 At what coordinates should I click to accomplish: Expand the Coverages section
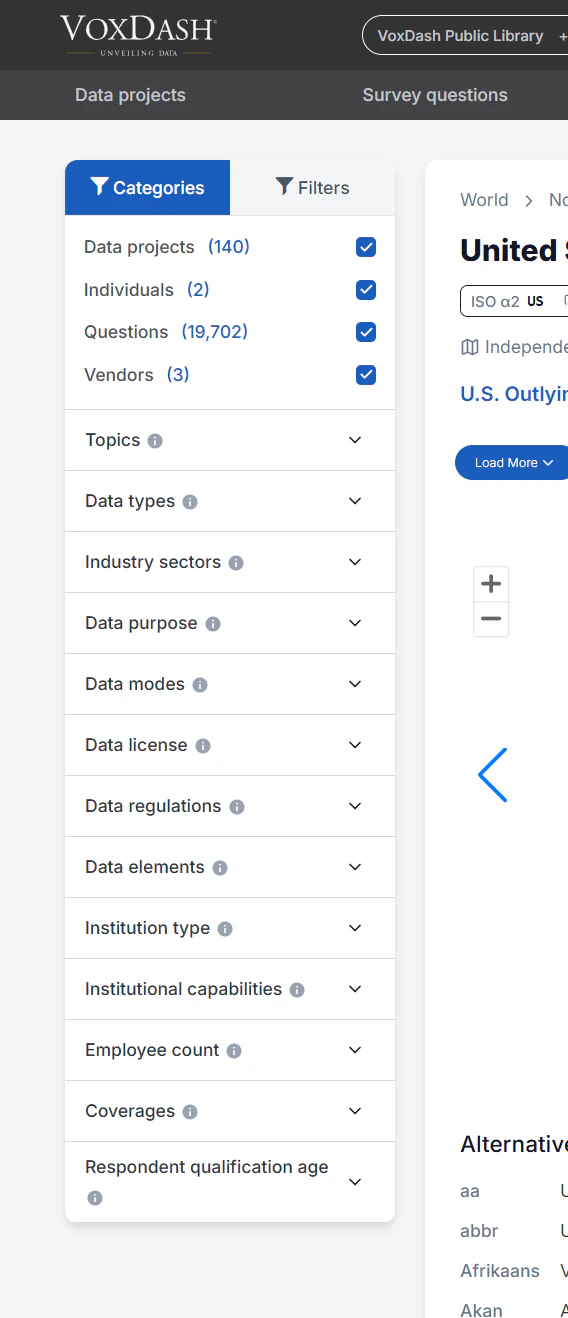click(230, 1111)
